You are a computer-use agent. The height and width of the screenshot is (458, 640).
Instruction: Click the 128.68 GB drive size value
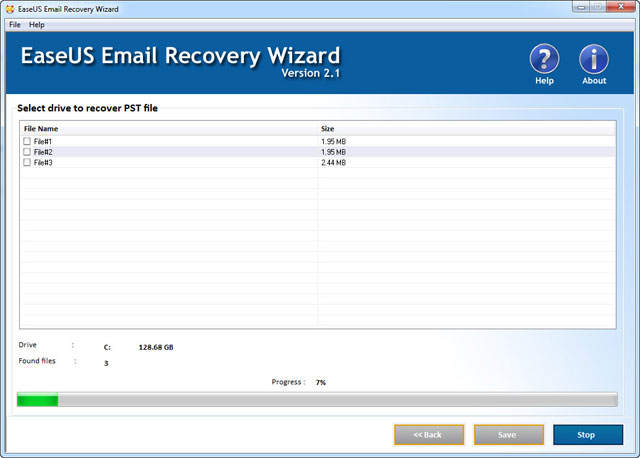point(156,347)
